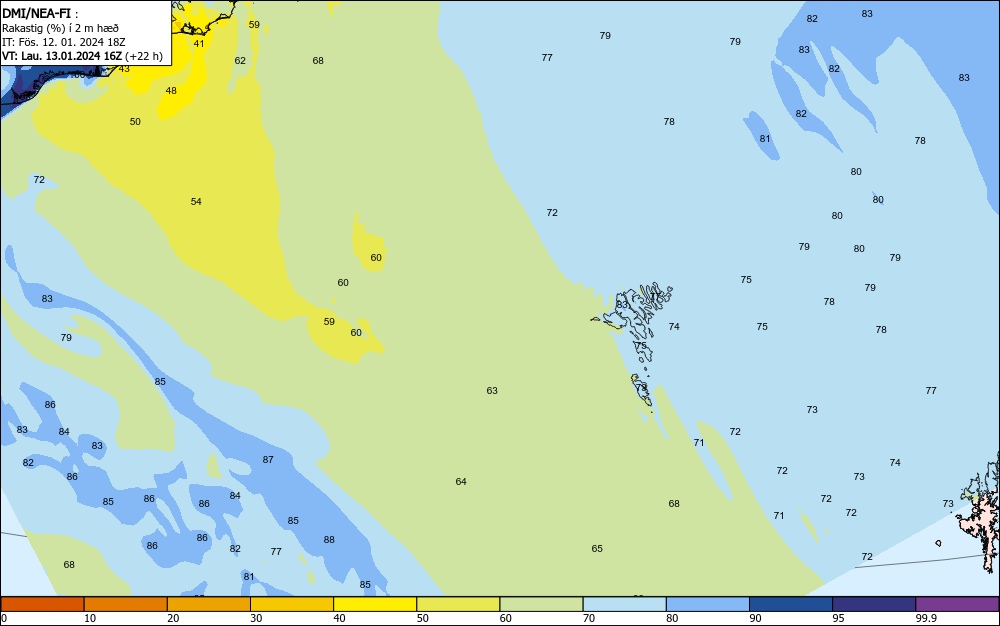Image resolution: width=1000 pixels, height=626 pixels.
Task: Click the 60–70% light green legend swatch
Action: coord(541,604)
